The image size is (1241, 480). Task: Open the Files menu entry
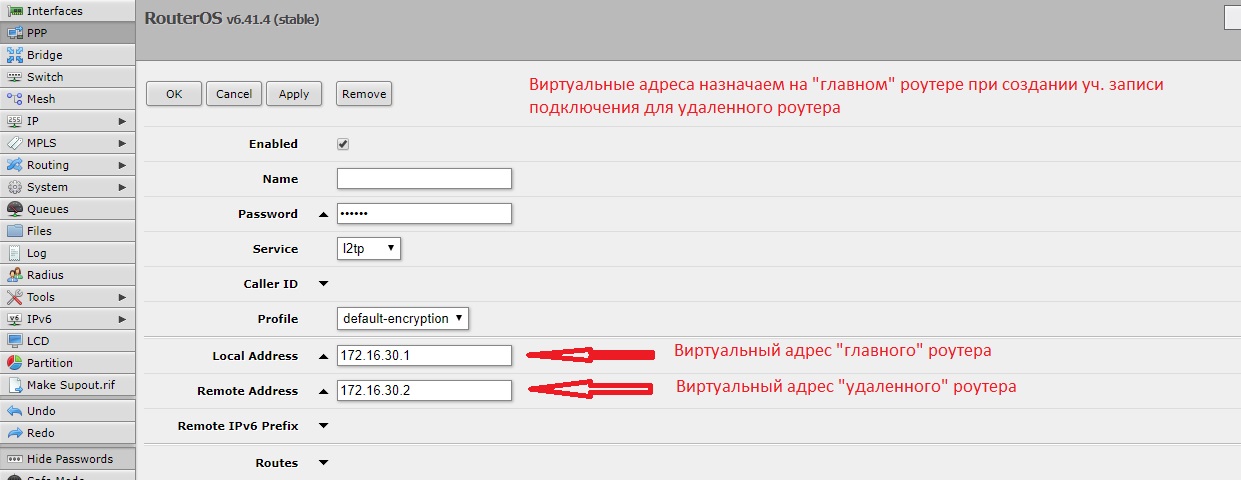pyautogui.click(x=67, y=231)
